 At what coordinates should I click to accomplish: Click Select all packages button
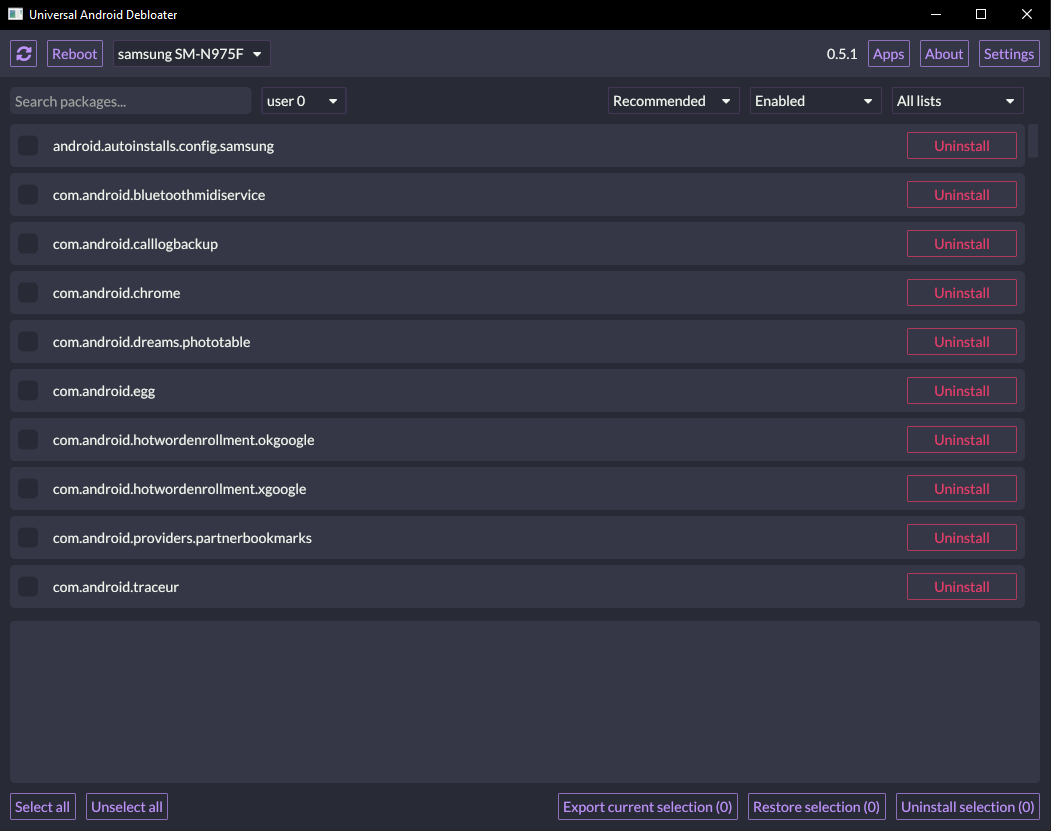point(42,807)
